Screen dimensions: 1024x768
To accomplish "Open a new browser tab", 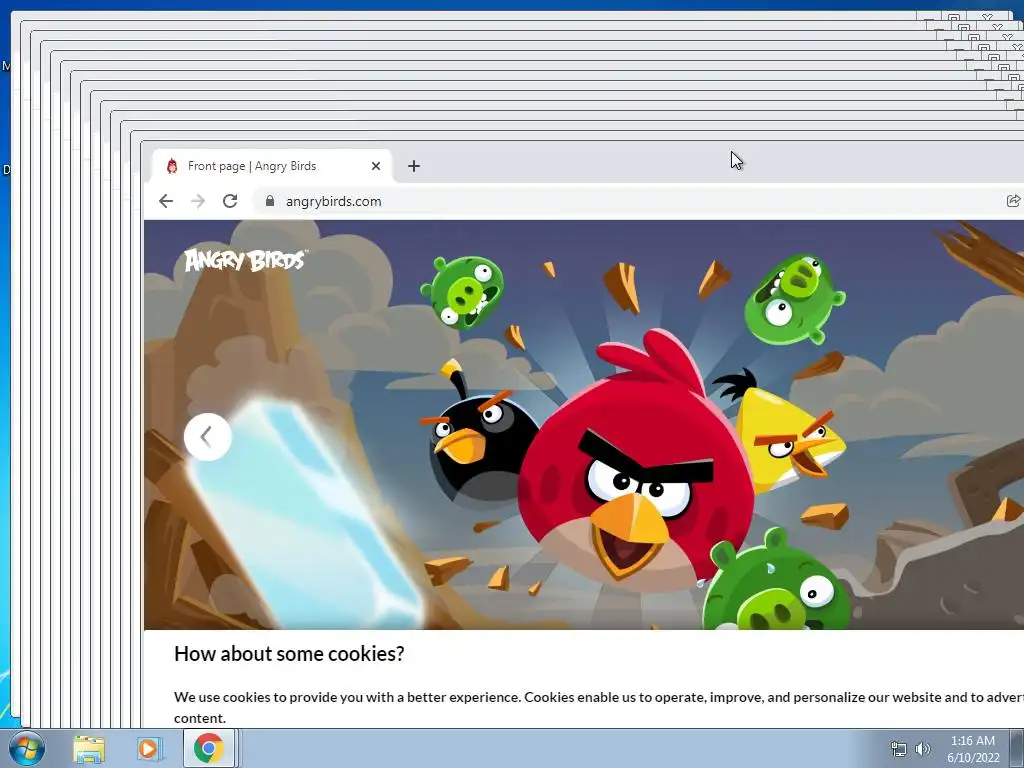I will point(413,166).
